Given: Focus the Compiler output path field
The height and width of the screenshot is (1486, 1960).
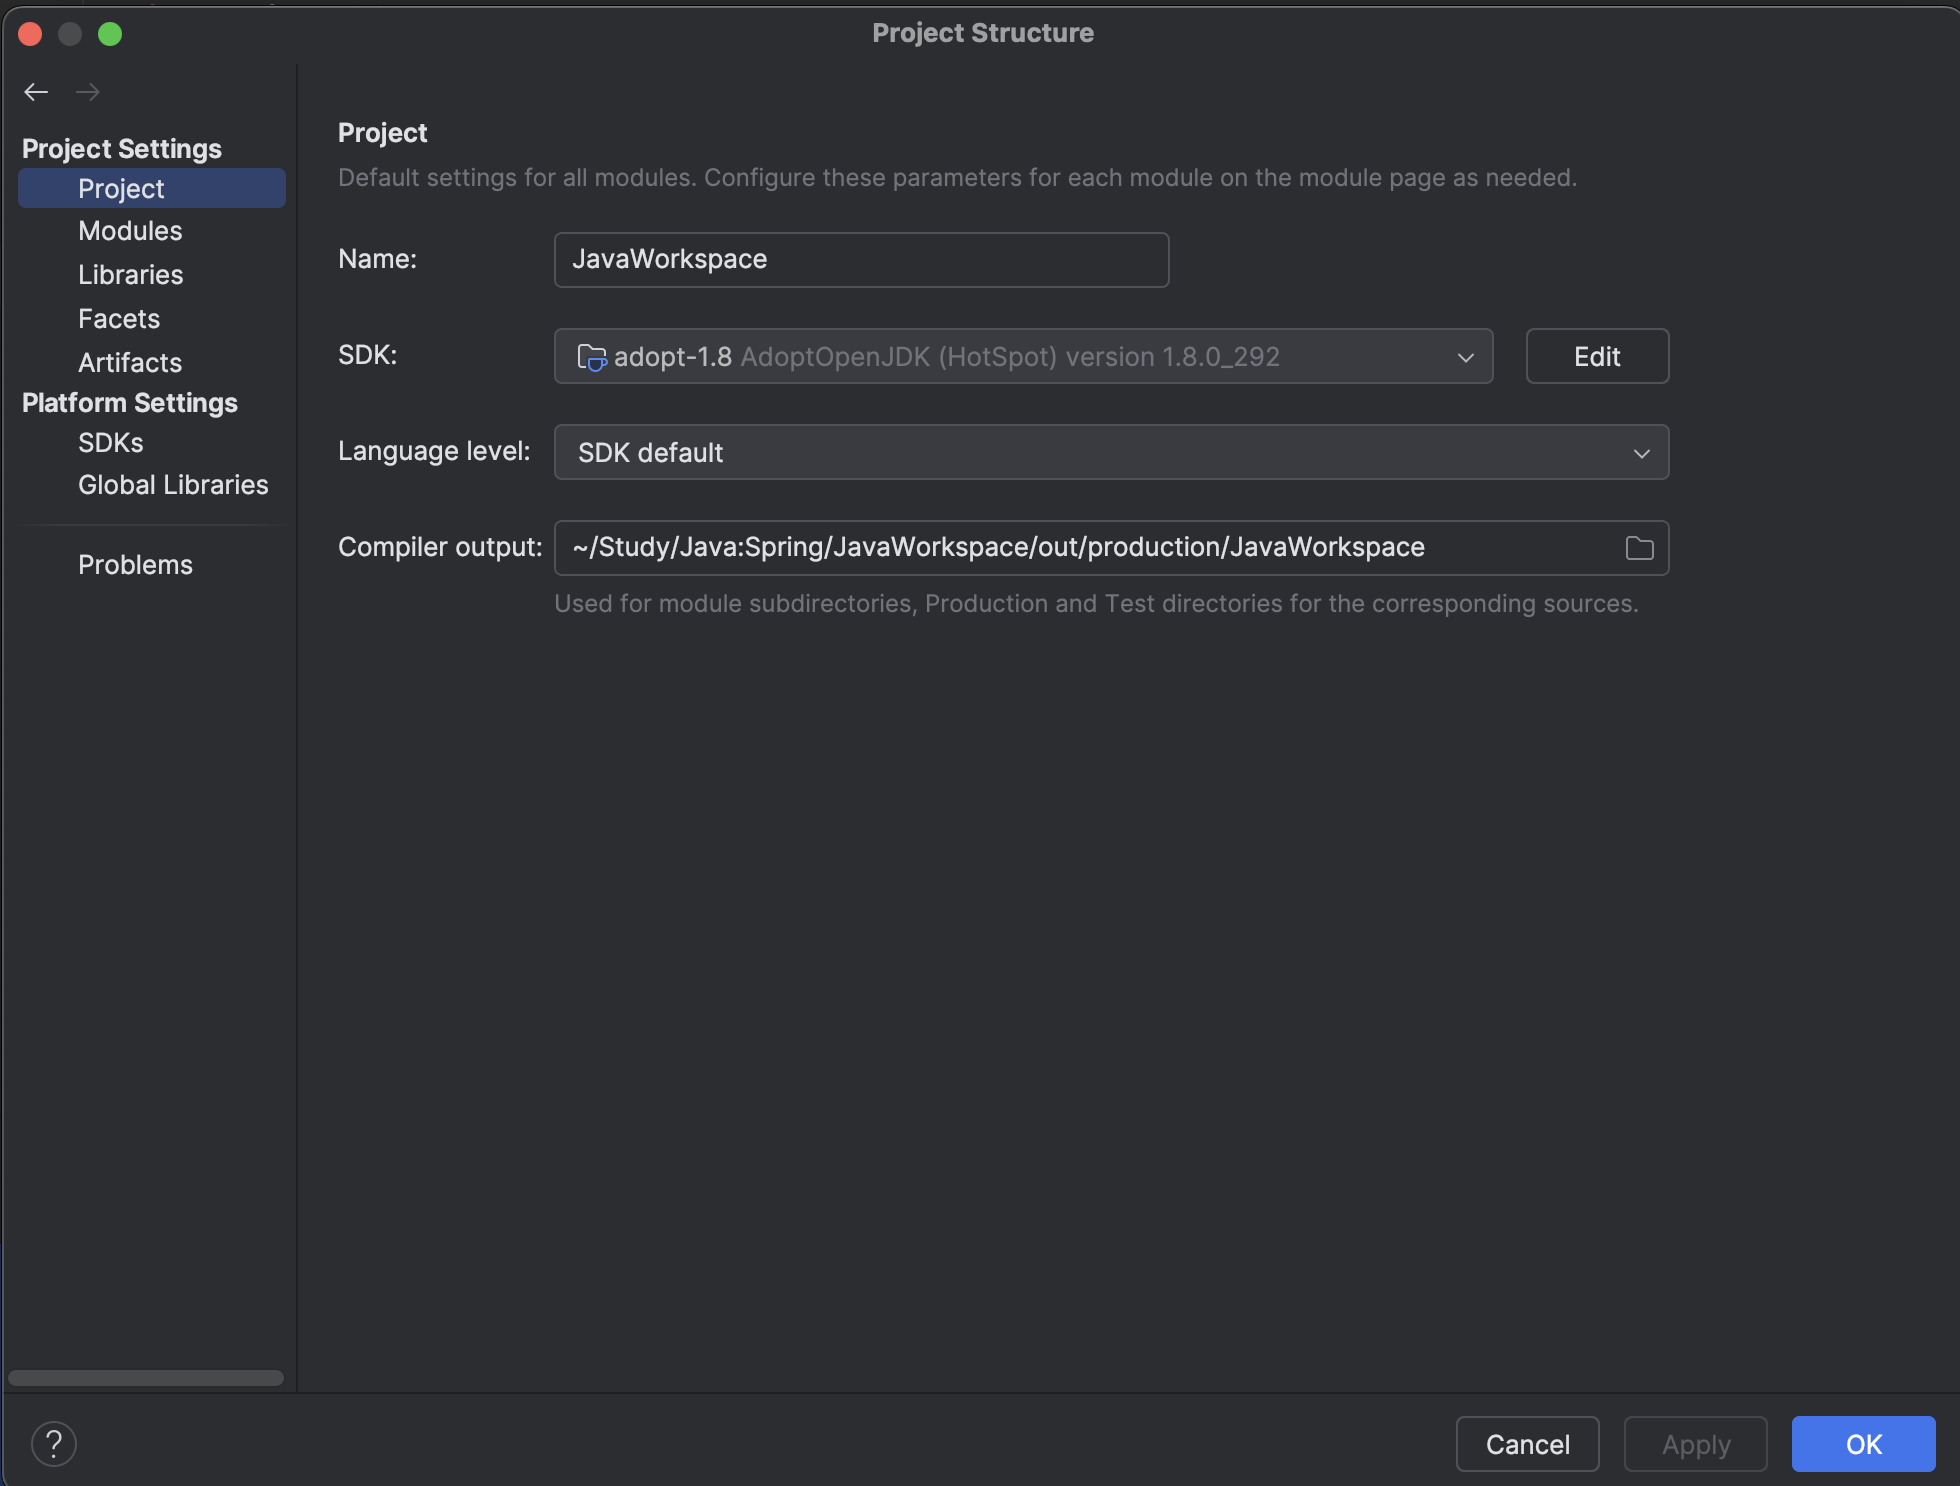Looking at the screenshot, I should pos(1111,548).
